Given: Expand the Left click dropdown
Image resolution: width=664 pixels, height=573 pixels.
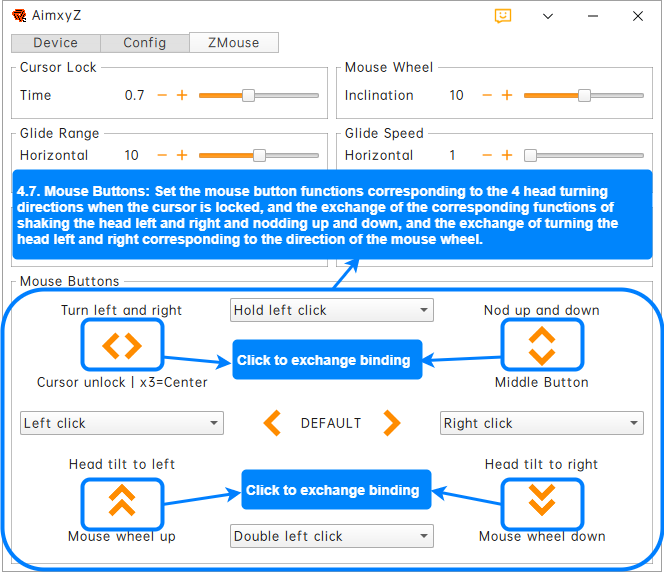Looking at the screenshot, I should click(121, 423).
